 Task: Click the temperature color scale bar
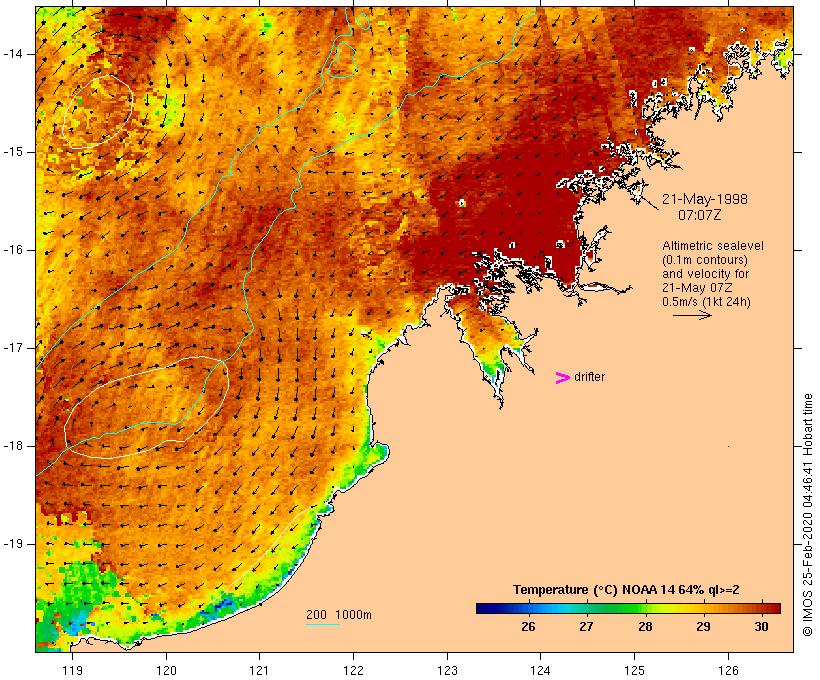click(628, 608)
